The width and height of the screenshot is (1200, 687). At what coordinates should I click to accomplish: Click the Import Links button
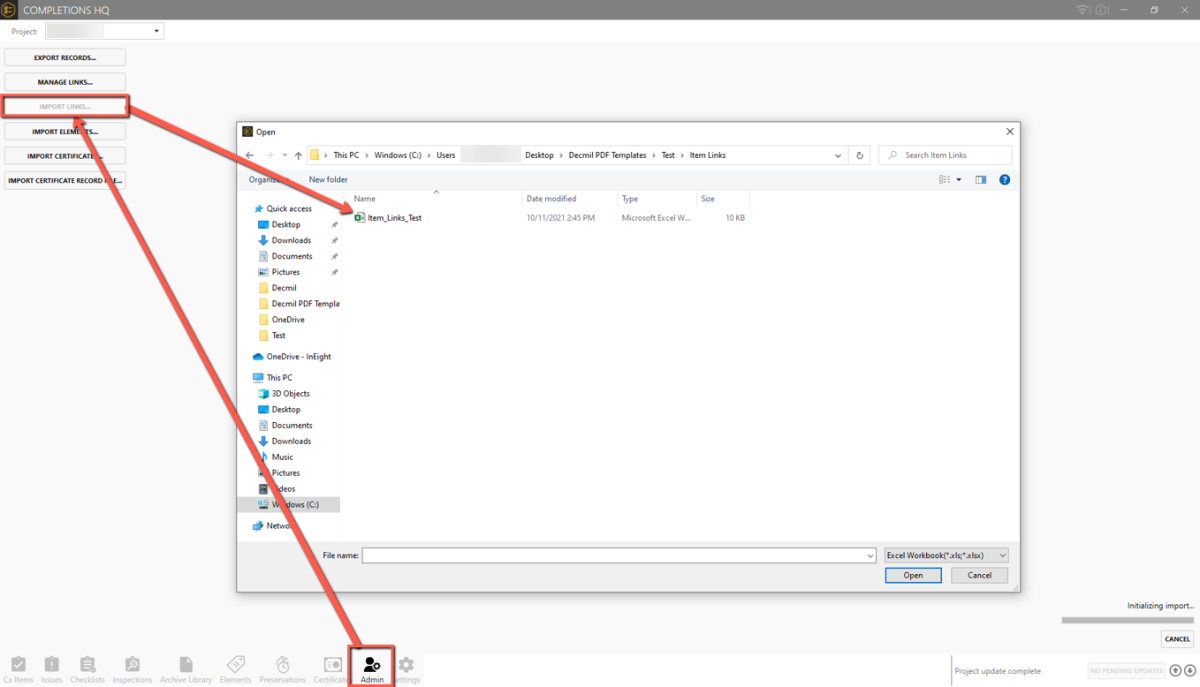pyautogui.click(x=65, y=106)
